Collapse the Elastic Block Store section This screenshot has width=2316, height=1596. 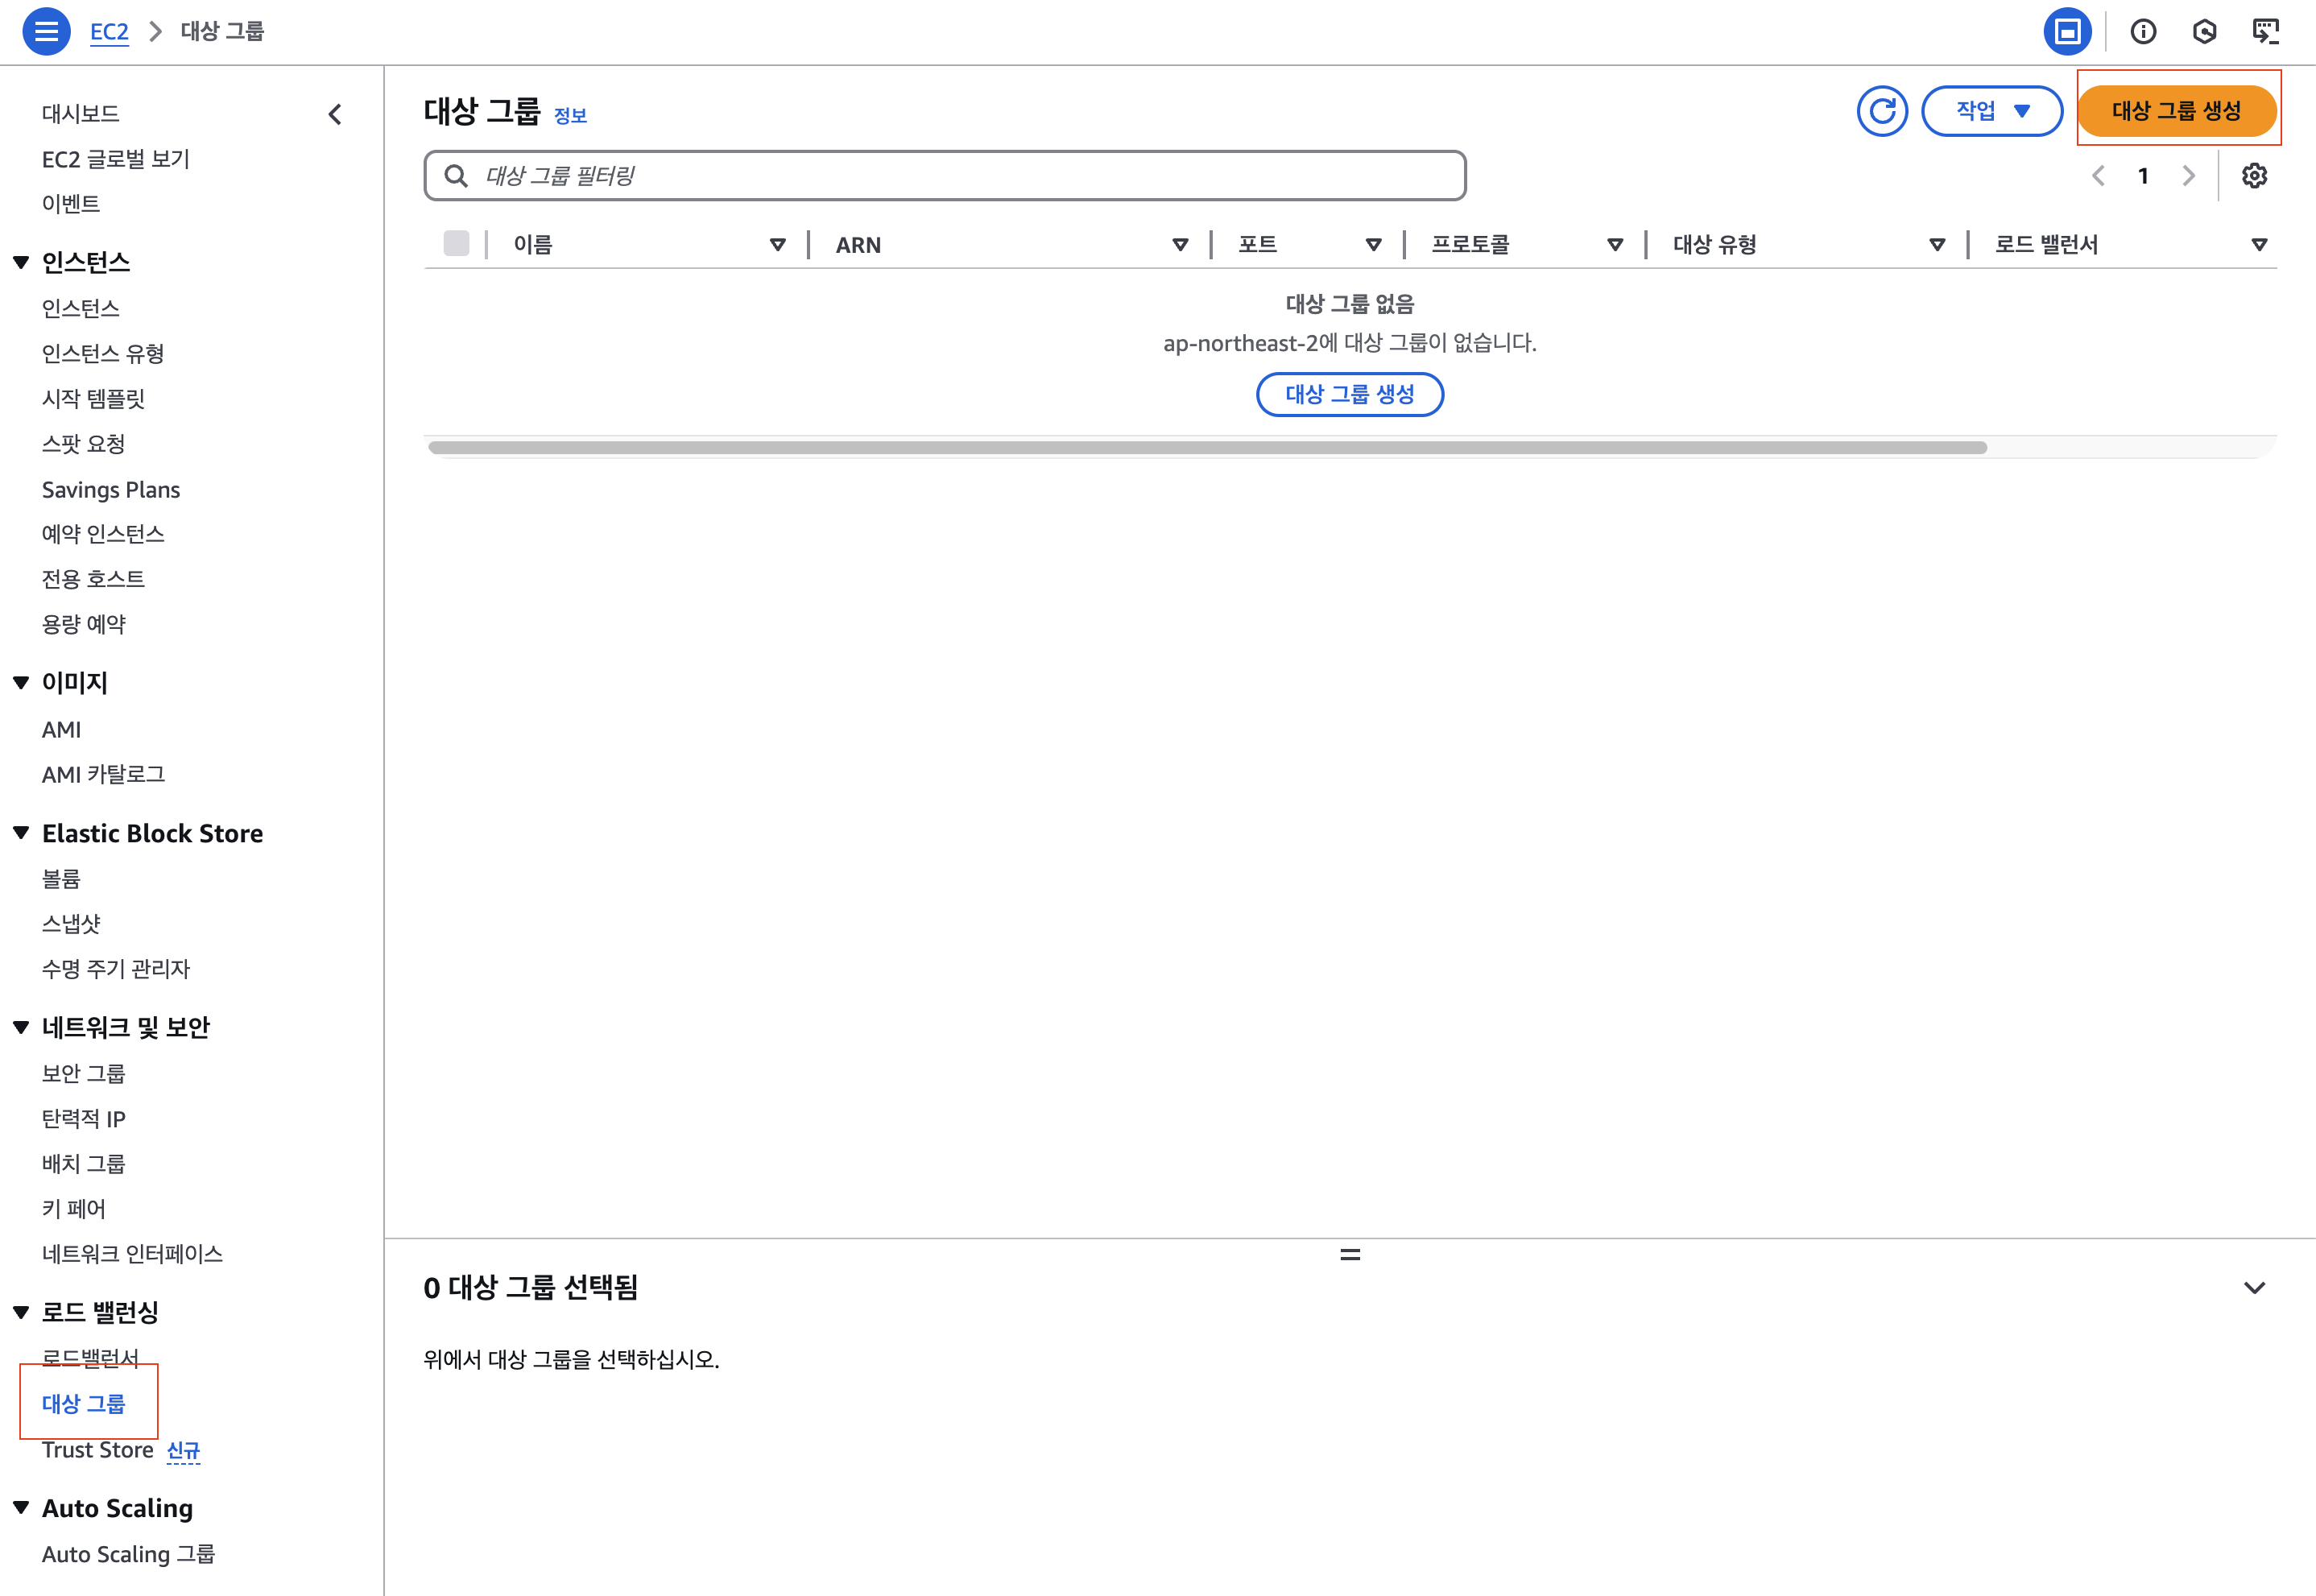21,833
